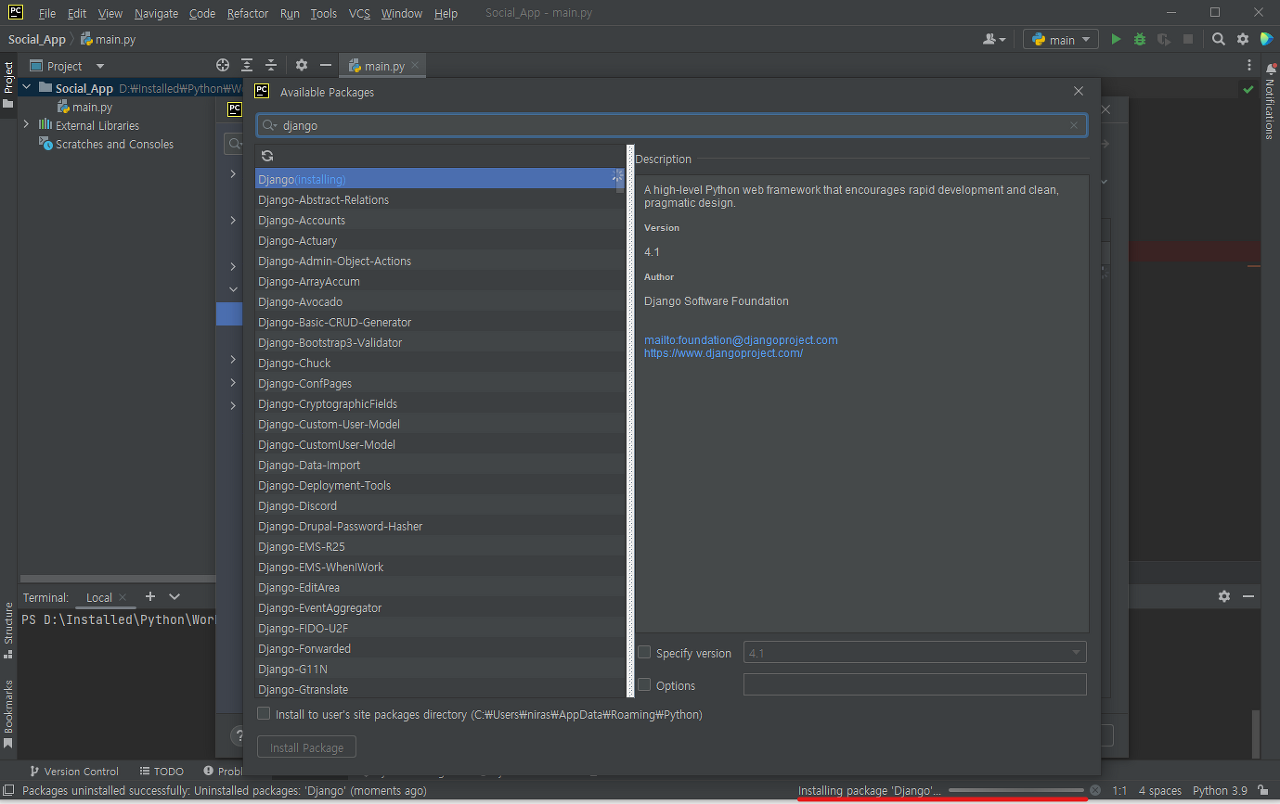Open the Navigate menu

pyautogui.click(x=156, y=13)
